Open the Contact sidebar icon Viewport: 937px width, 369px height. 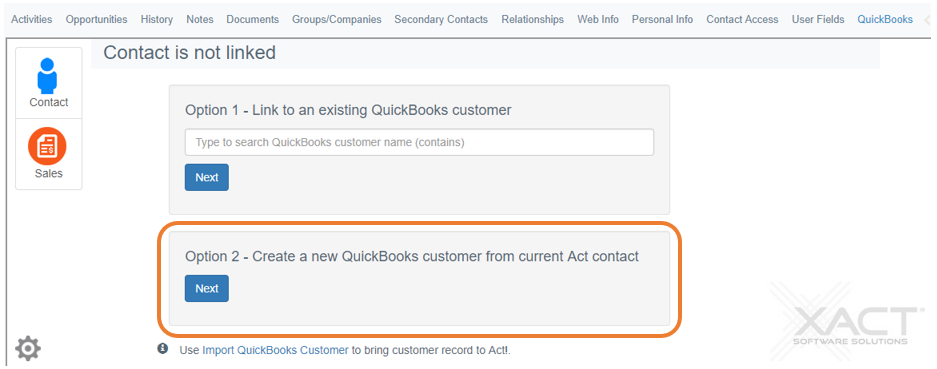[48, 83]
